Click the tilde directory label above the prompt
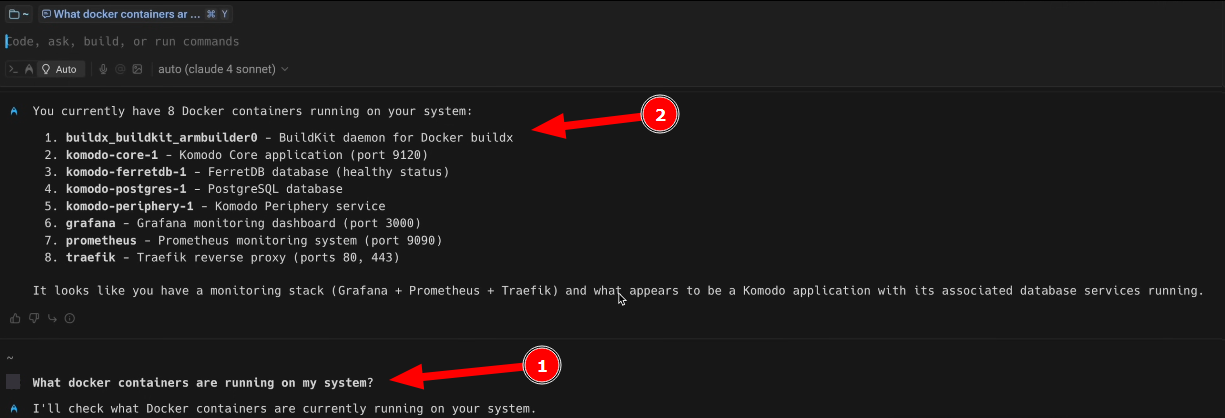Image resolution: width=1225 pixels, height=418 pixels. 9,357
